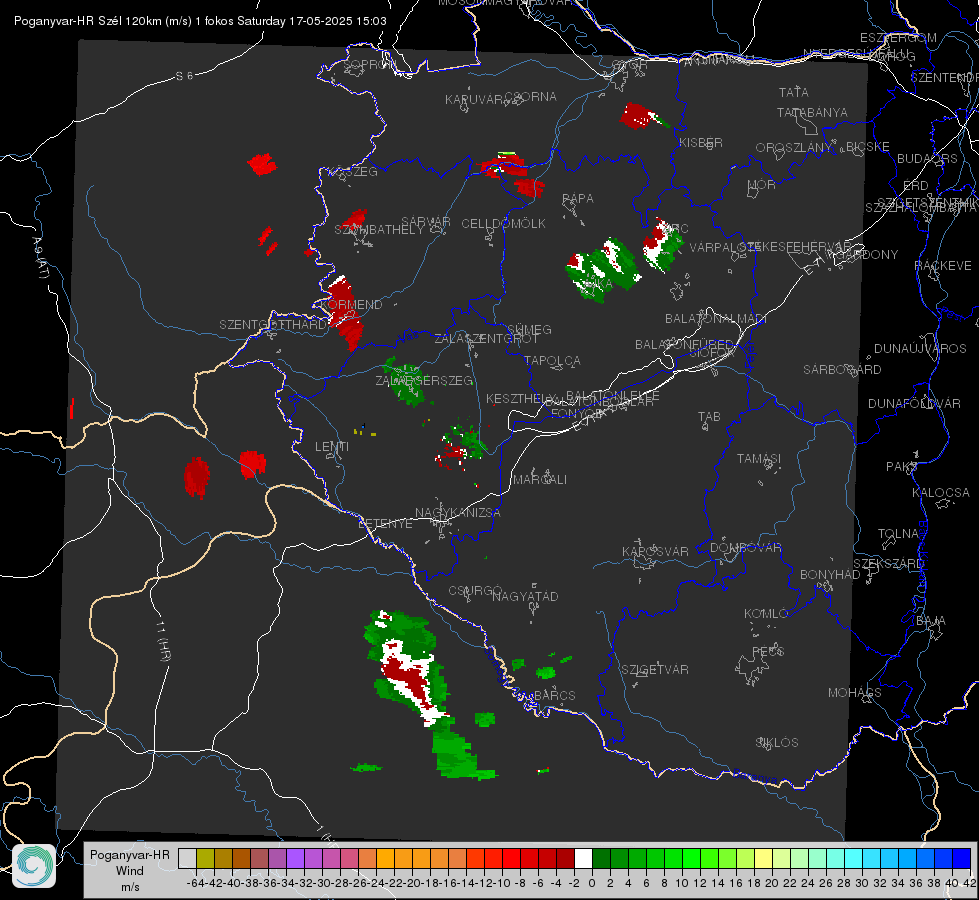Image resolution: width=979 pixels, height=900 pixels.
Task: Click the BARCS town label
Action: click(x=554, y=695)
